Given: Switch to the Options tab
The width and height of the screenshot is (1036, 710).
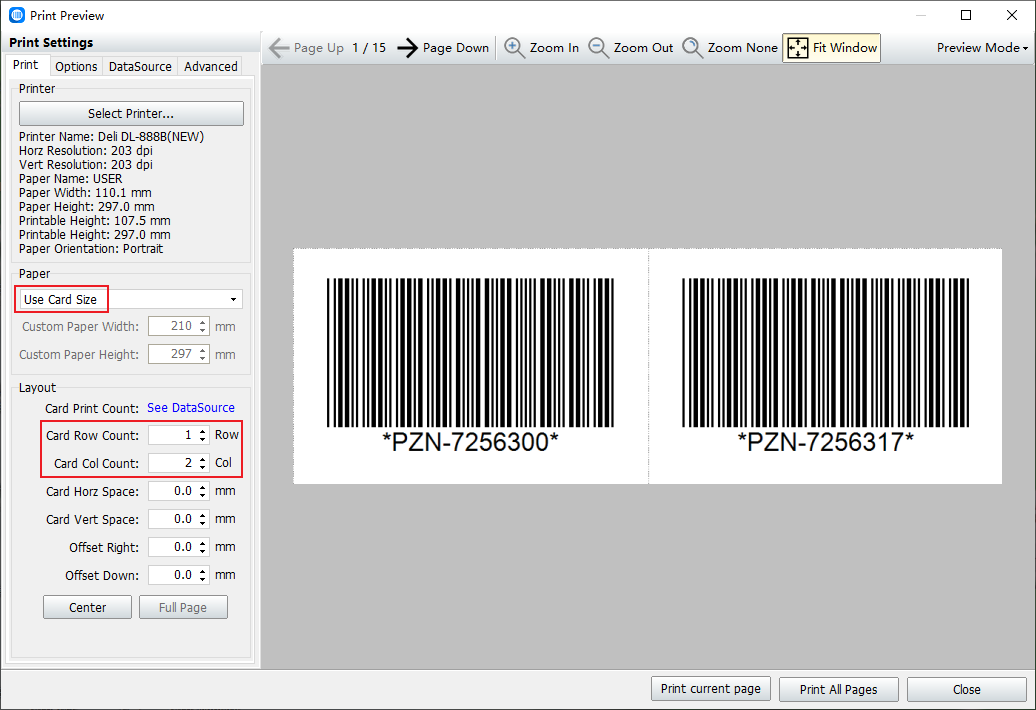Looking at the screenshot, I should click(76, 66).
